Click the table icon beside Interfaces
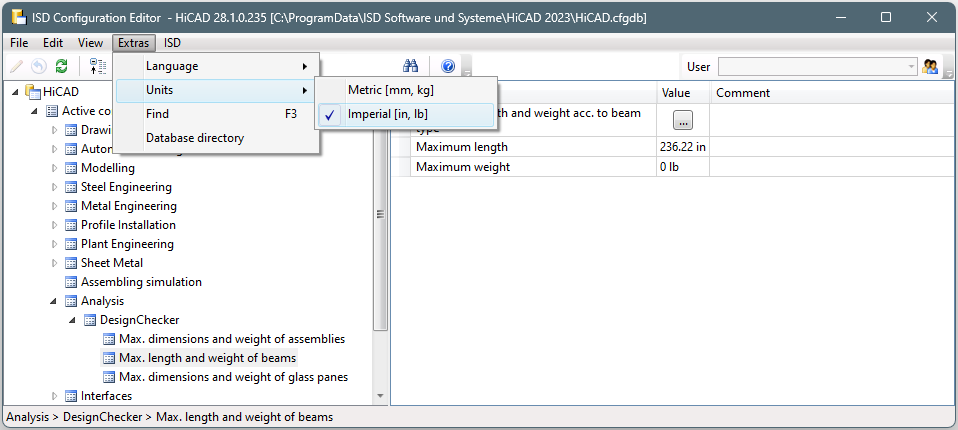The image size is (958, 430). tap(71, 396)
